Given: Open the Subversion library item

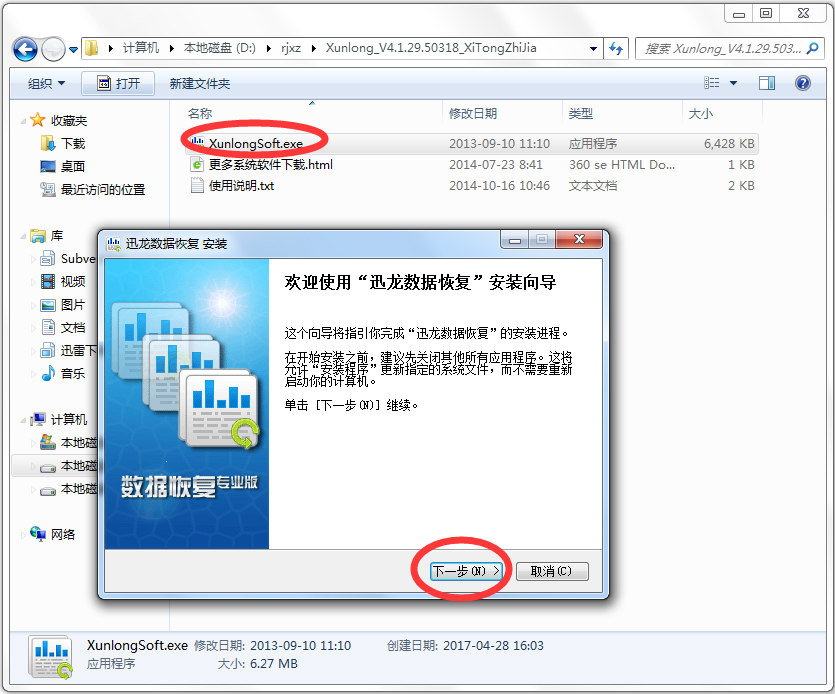Looking at the screenshot, I should click(x=78, y=258).
